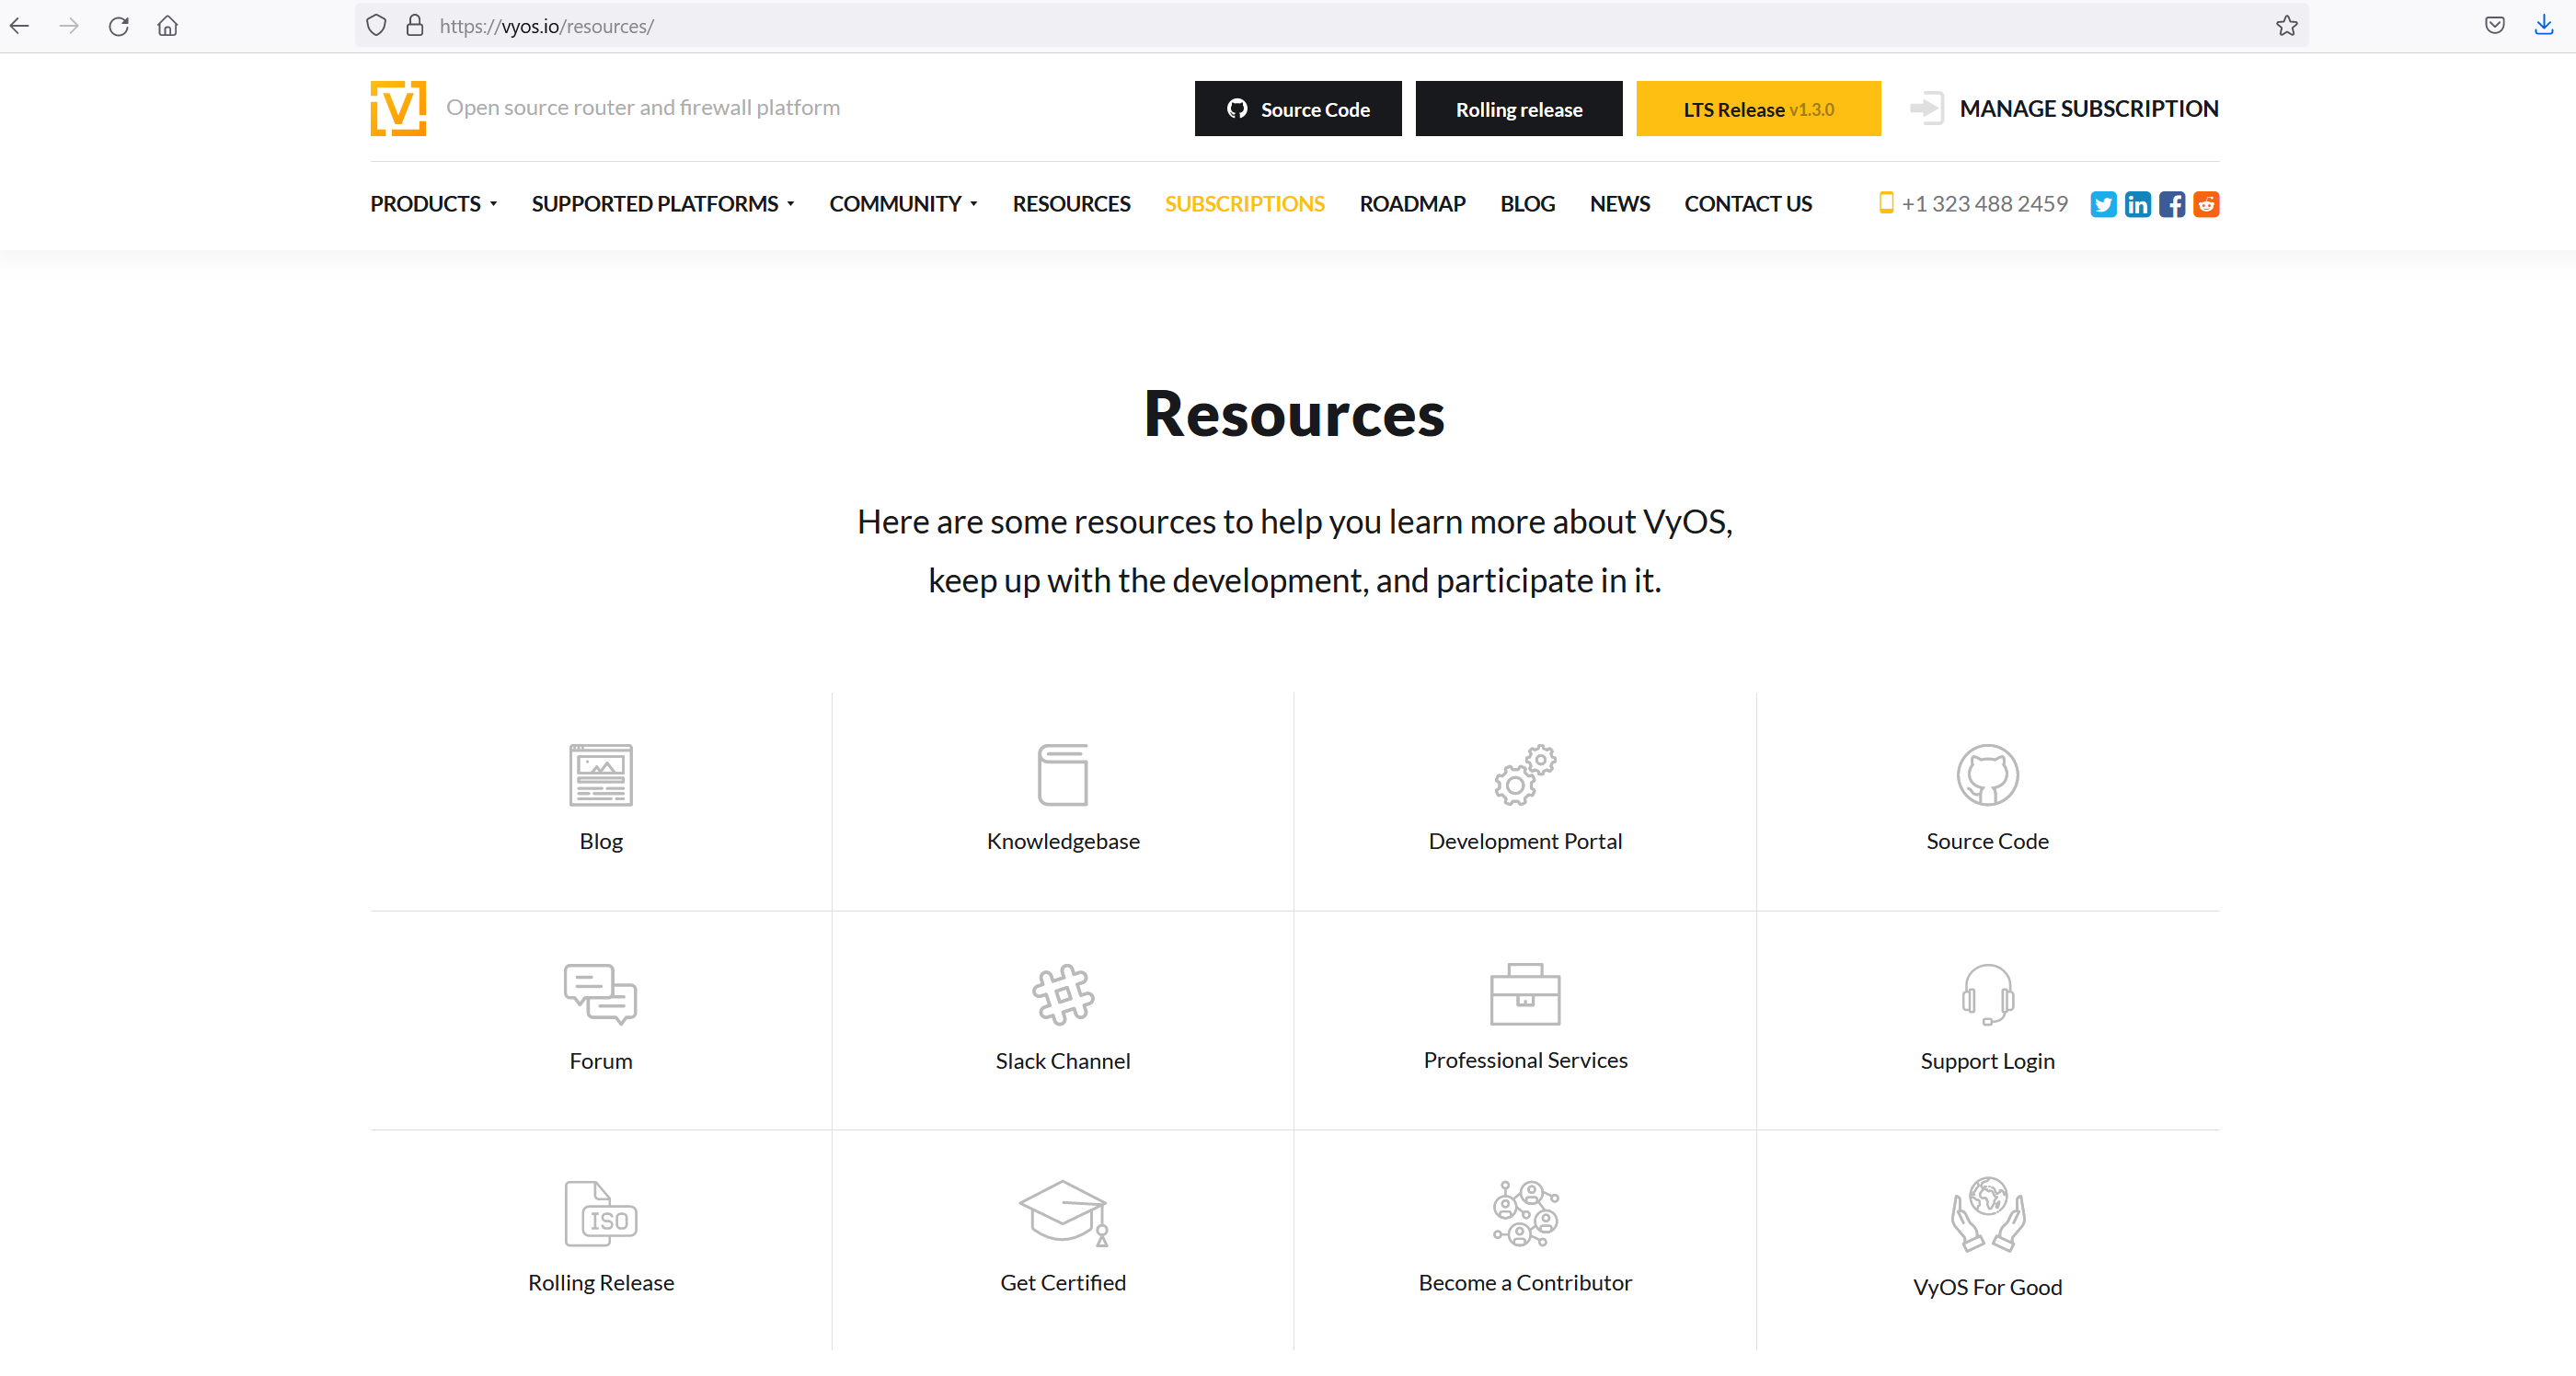Click the Slack Channel text link

[1062, 1061]
